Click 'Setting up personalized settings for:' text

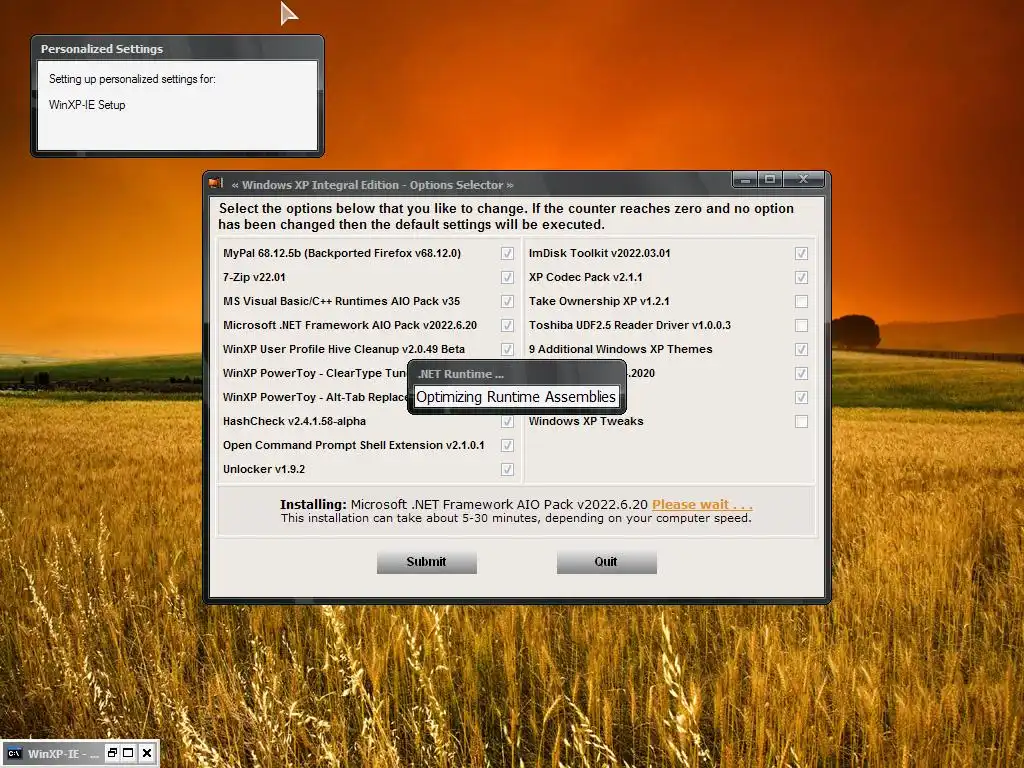click(x=132, y=79)
